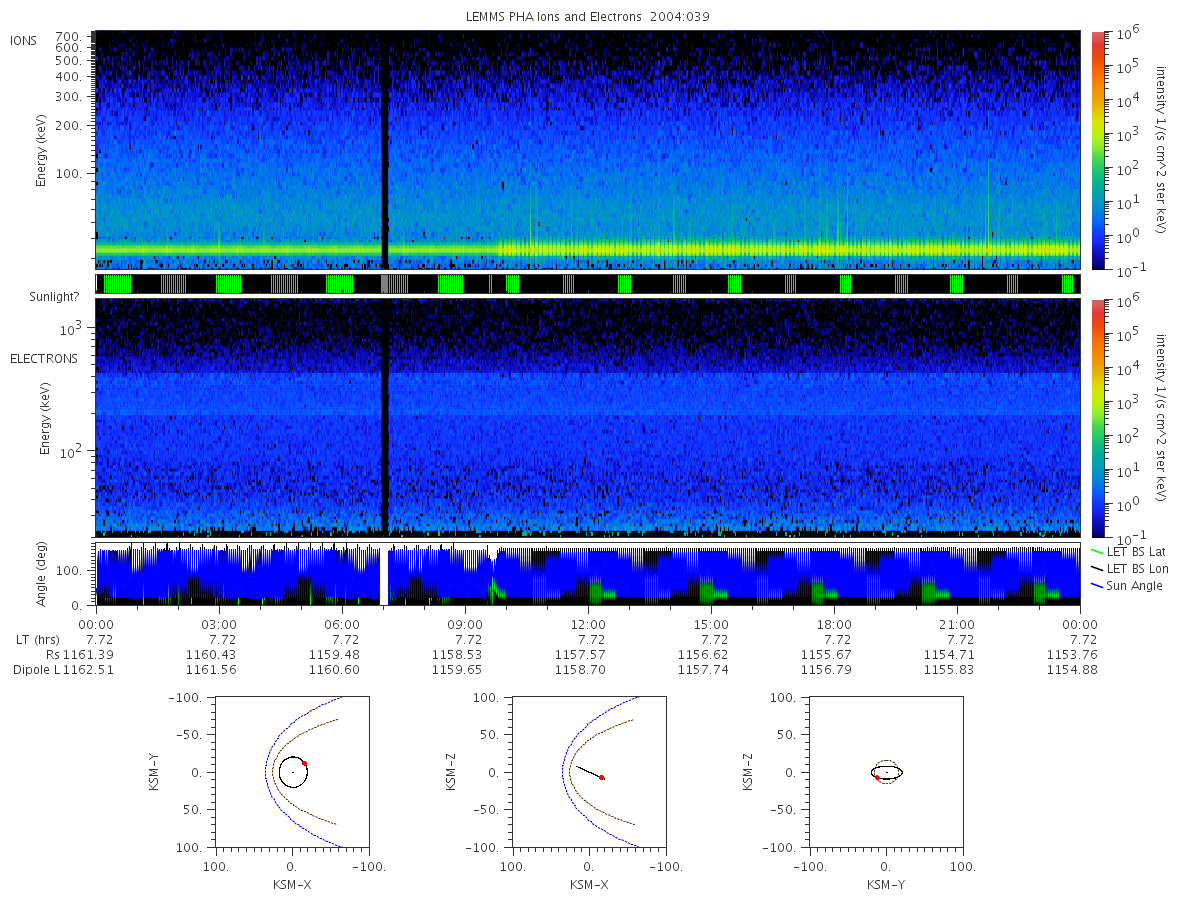1200x900 pixels.
Task: Click the black data gap in ions spectrogram
Action: coord(384,150)
